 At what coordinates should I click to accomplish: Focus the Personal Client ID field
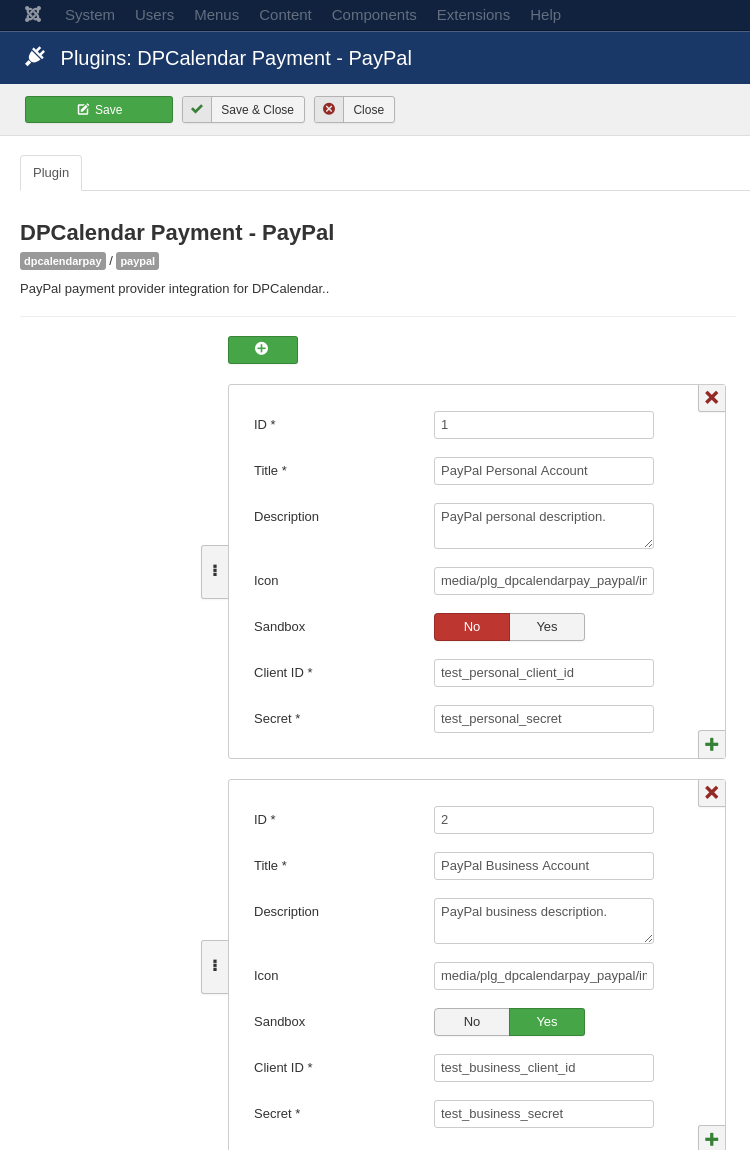tap(543, 673)
